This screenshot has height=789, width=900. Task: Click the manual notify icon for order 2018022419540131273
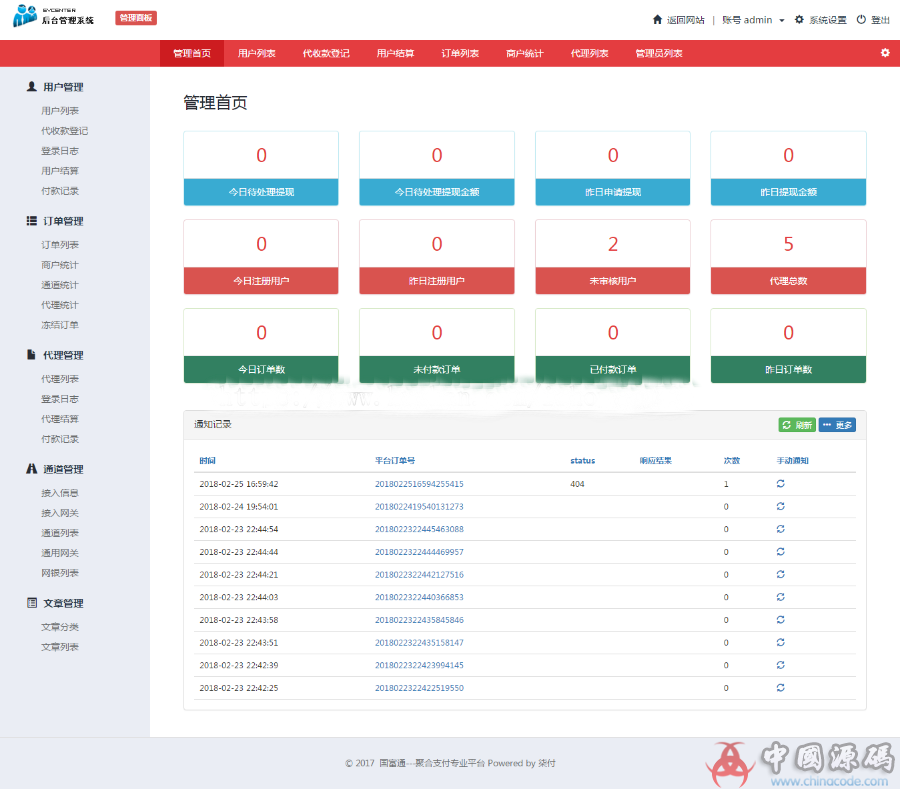(x=780, y=507)
